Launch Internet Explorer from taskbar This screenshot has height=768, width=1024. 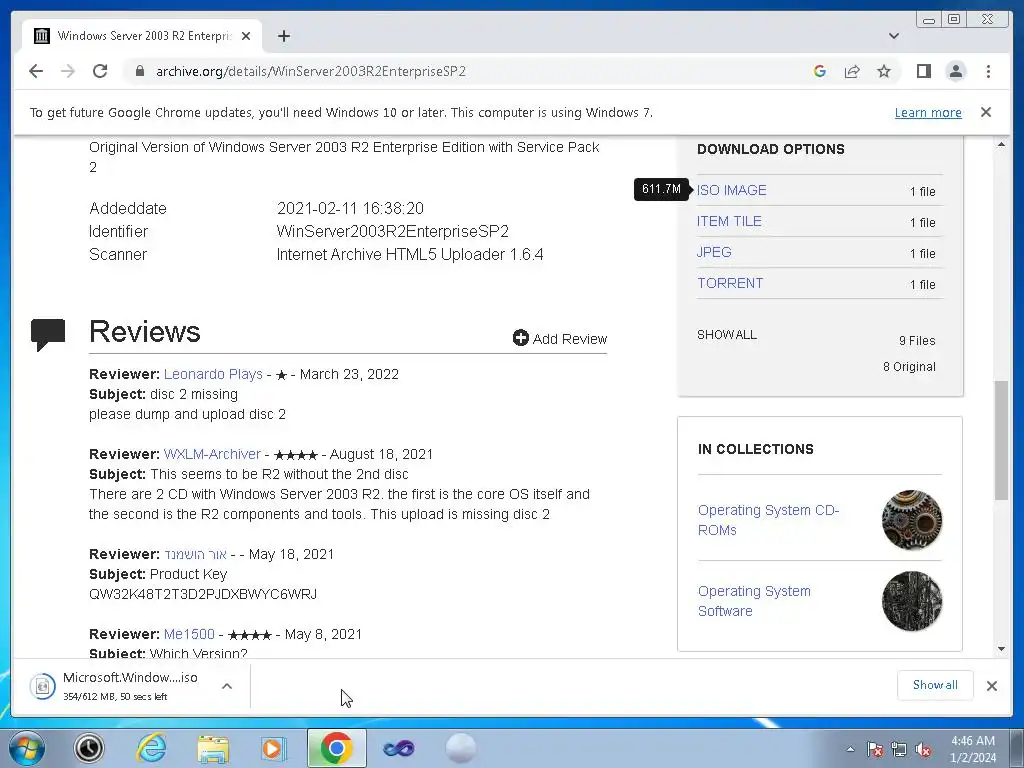[151, 748]
